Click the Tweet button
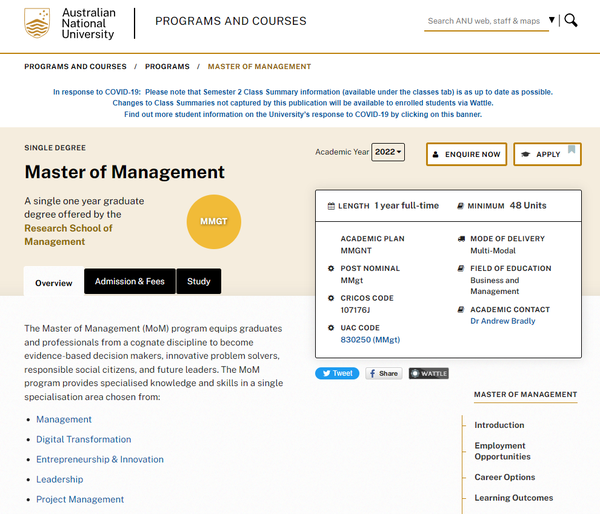The height and width of the screenshot is (514, 600). pos(337,373)
